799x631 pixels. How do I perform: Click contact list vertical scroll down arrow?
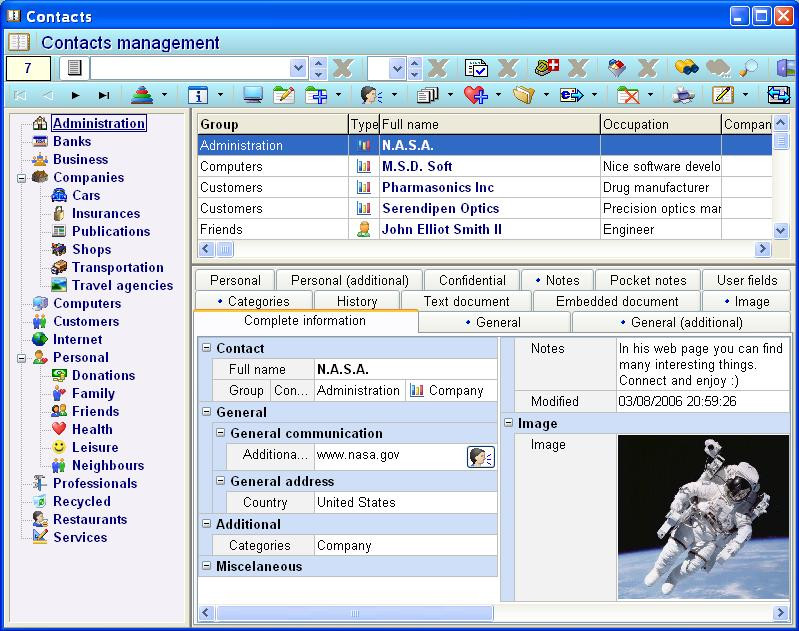(781, 230)
